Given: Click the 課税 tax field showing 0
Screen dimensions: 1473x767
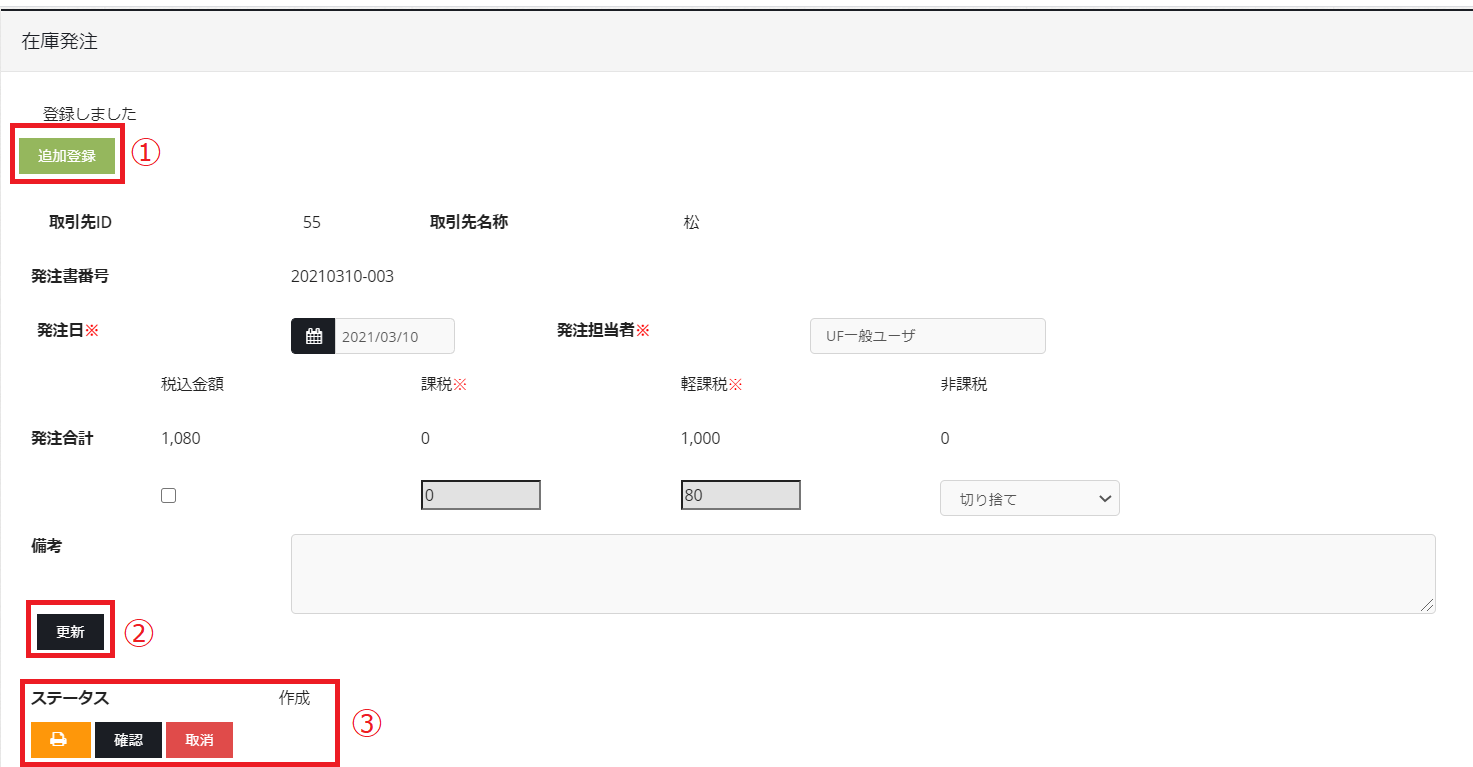Looking at the screenshot, I should coord(481,496).
